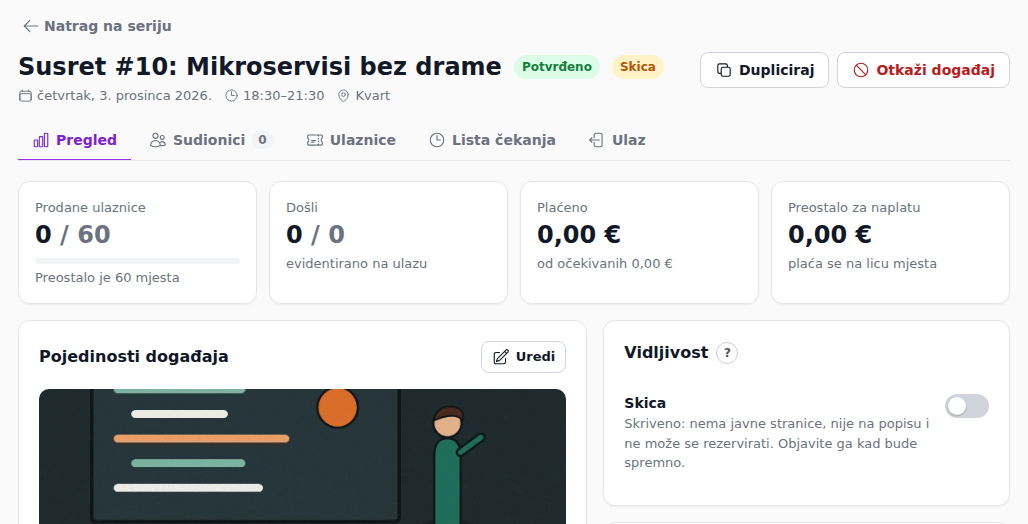Open the Pregled tab
Viewport: 1028px width, 524px height.
(x=75, y=140)
